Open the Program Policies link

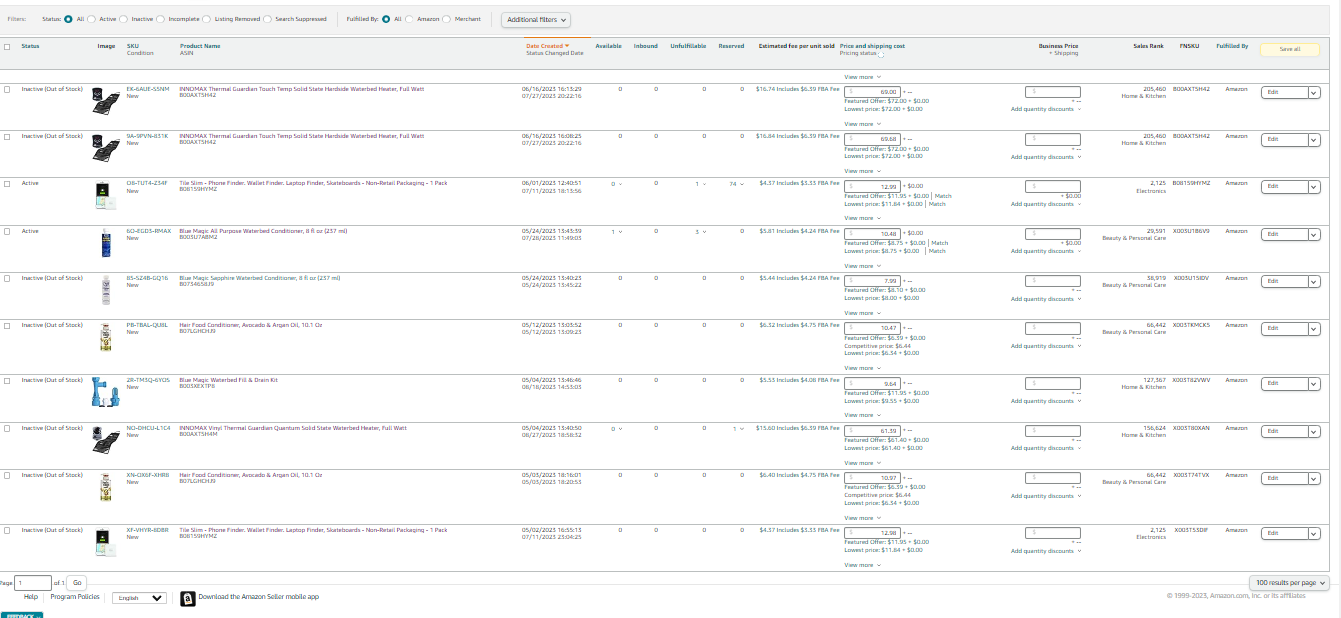75,597
